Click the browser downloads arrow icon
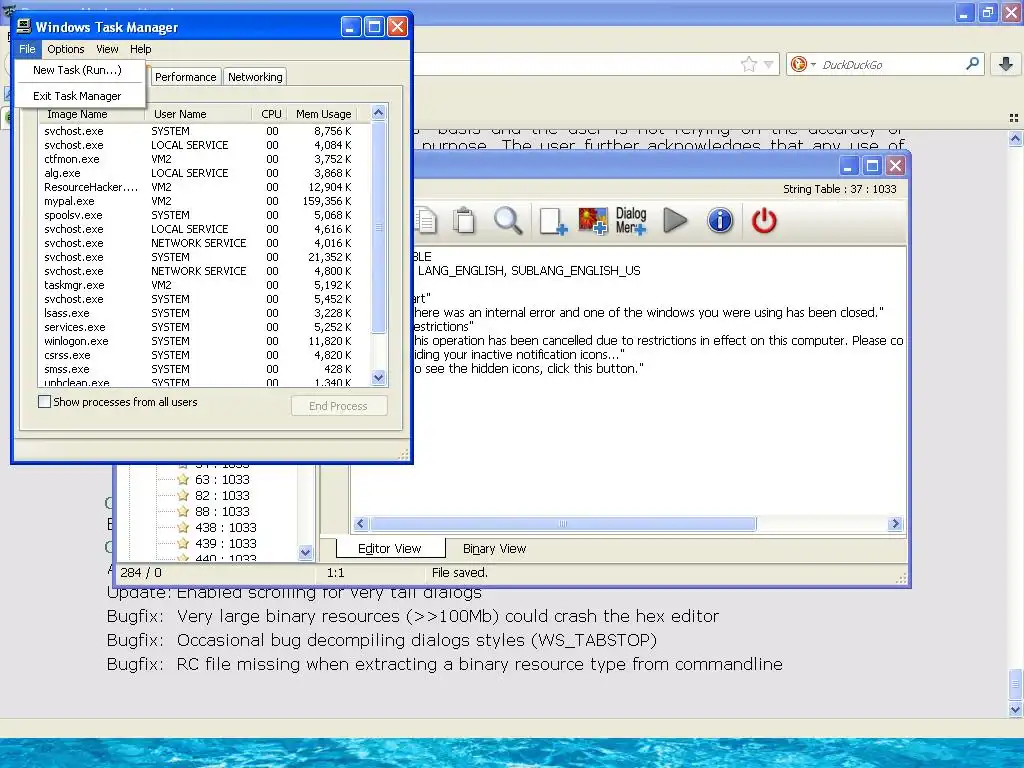 (1006, 64)
